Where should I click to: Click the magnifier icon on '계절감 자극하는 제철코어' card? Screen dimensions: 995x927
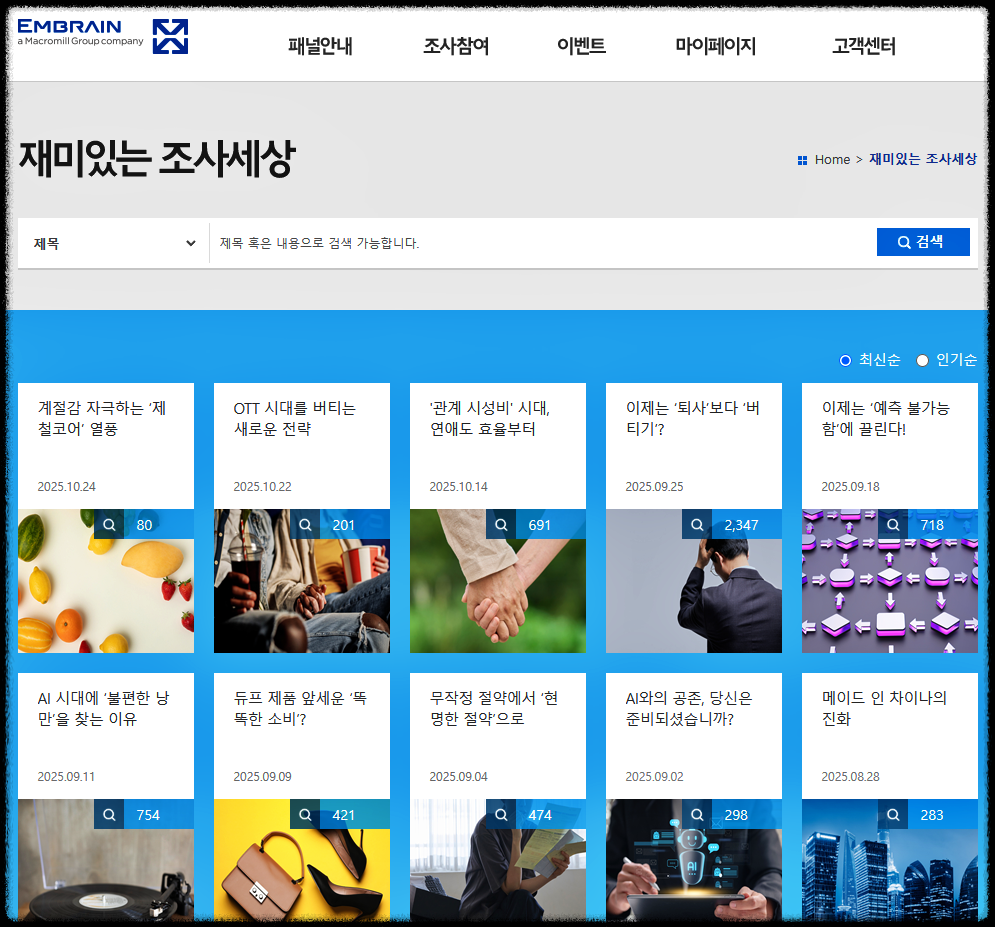coord(108,523)
